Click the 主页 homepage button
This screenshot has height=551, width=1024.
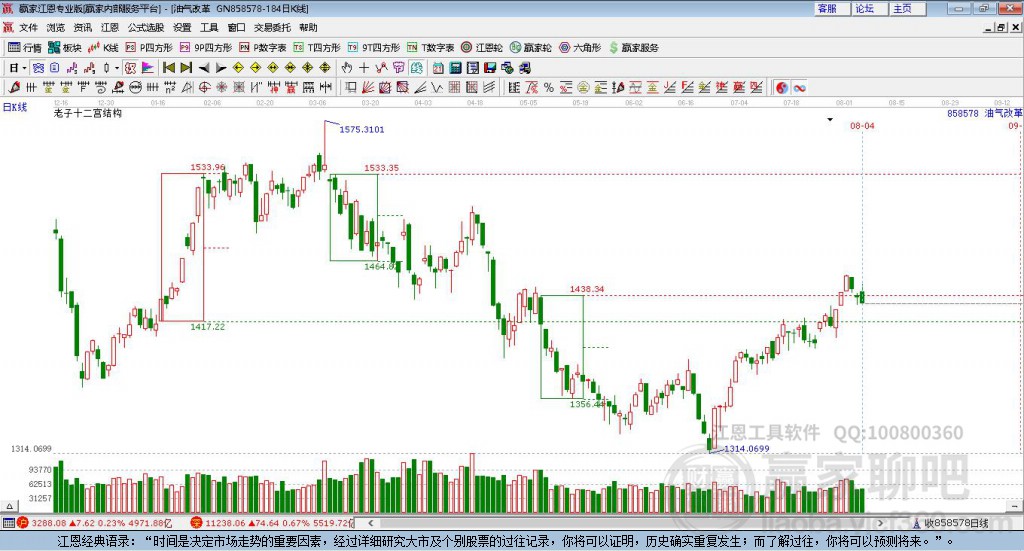click(908, 8)
